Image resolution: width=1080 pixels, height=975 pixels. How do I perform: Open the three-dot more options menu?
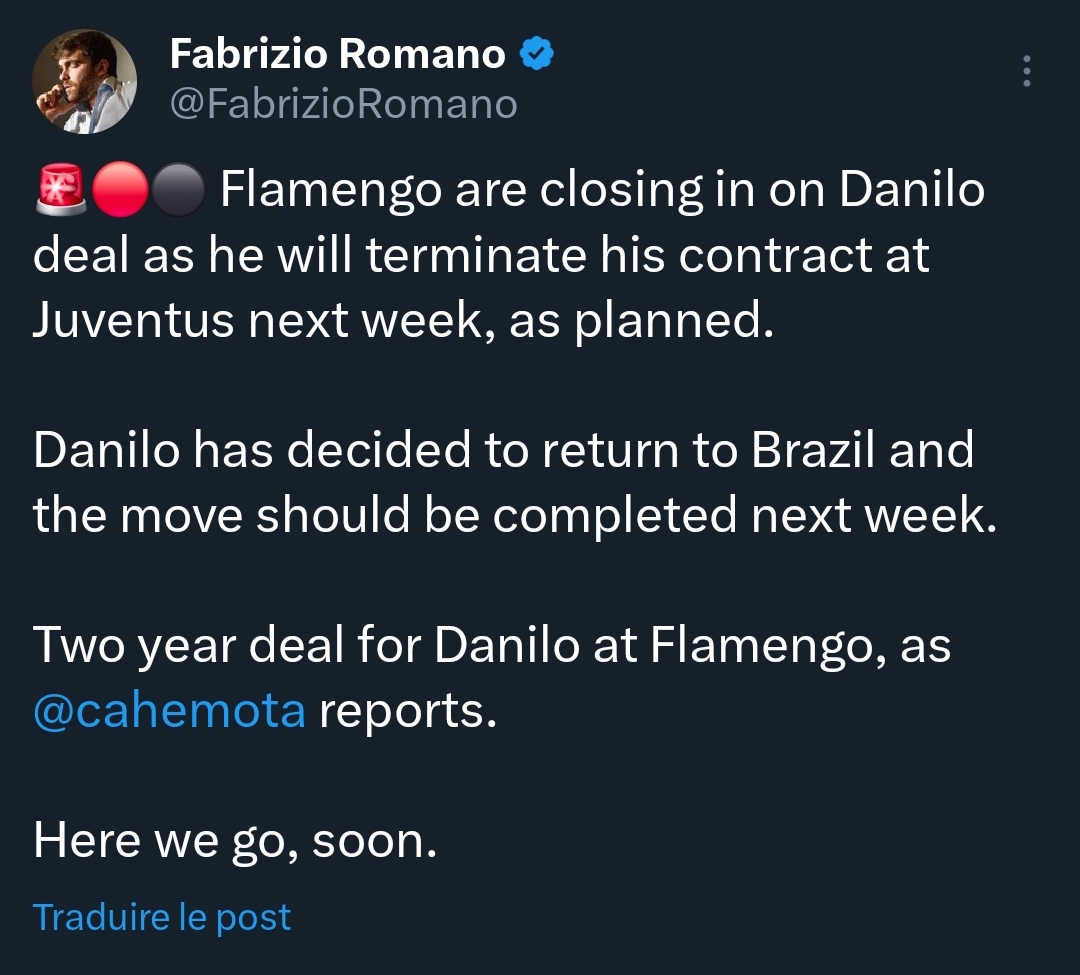click(x=1026, y=71)
